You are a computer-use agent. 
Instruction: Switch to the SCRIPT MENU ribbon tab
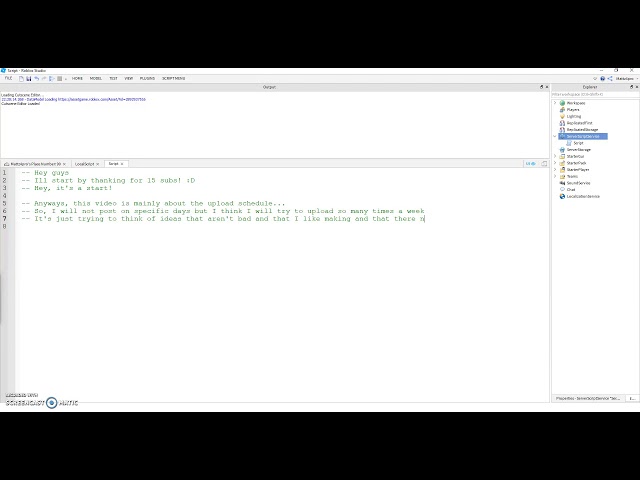point(173,78)
